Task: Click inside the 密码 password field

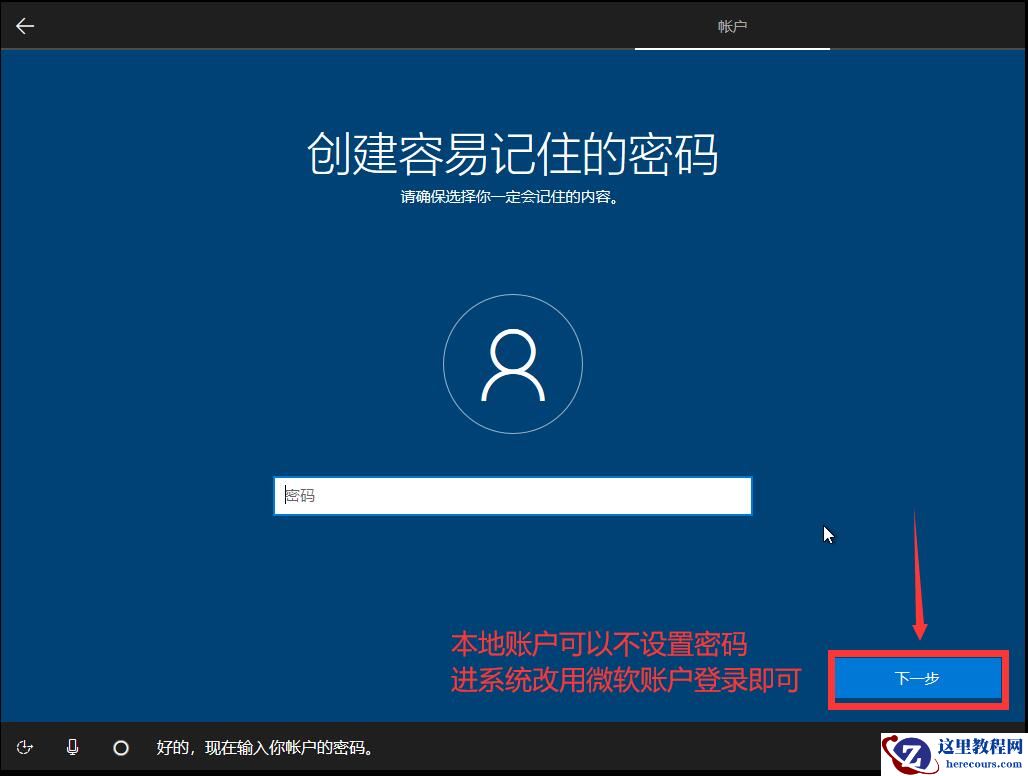Action: click(513, 495)
